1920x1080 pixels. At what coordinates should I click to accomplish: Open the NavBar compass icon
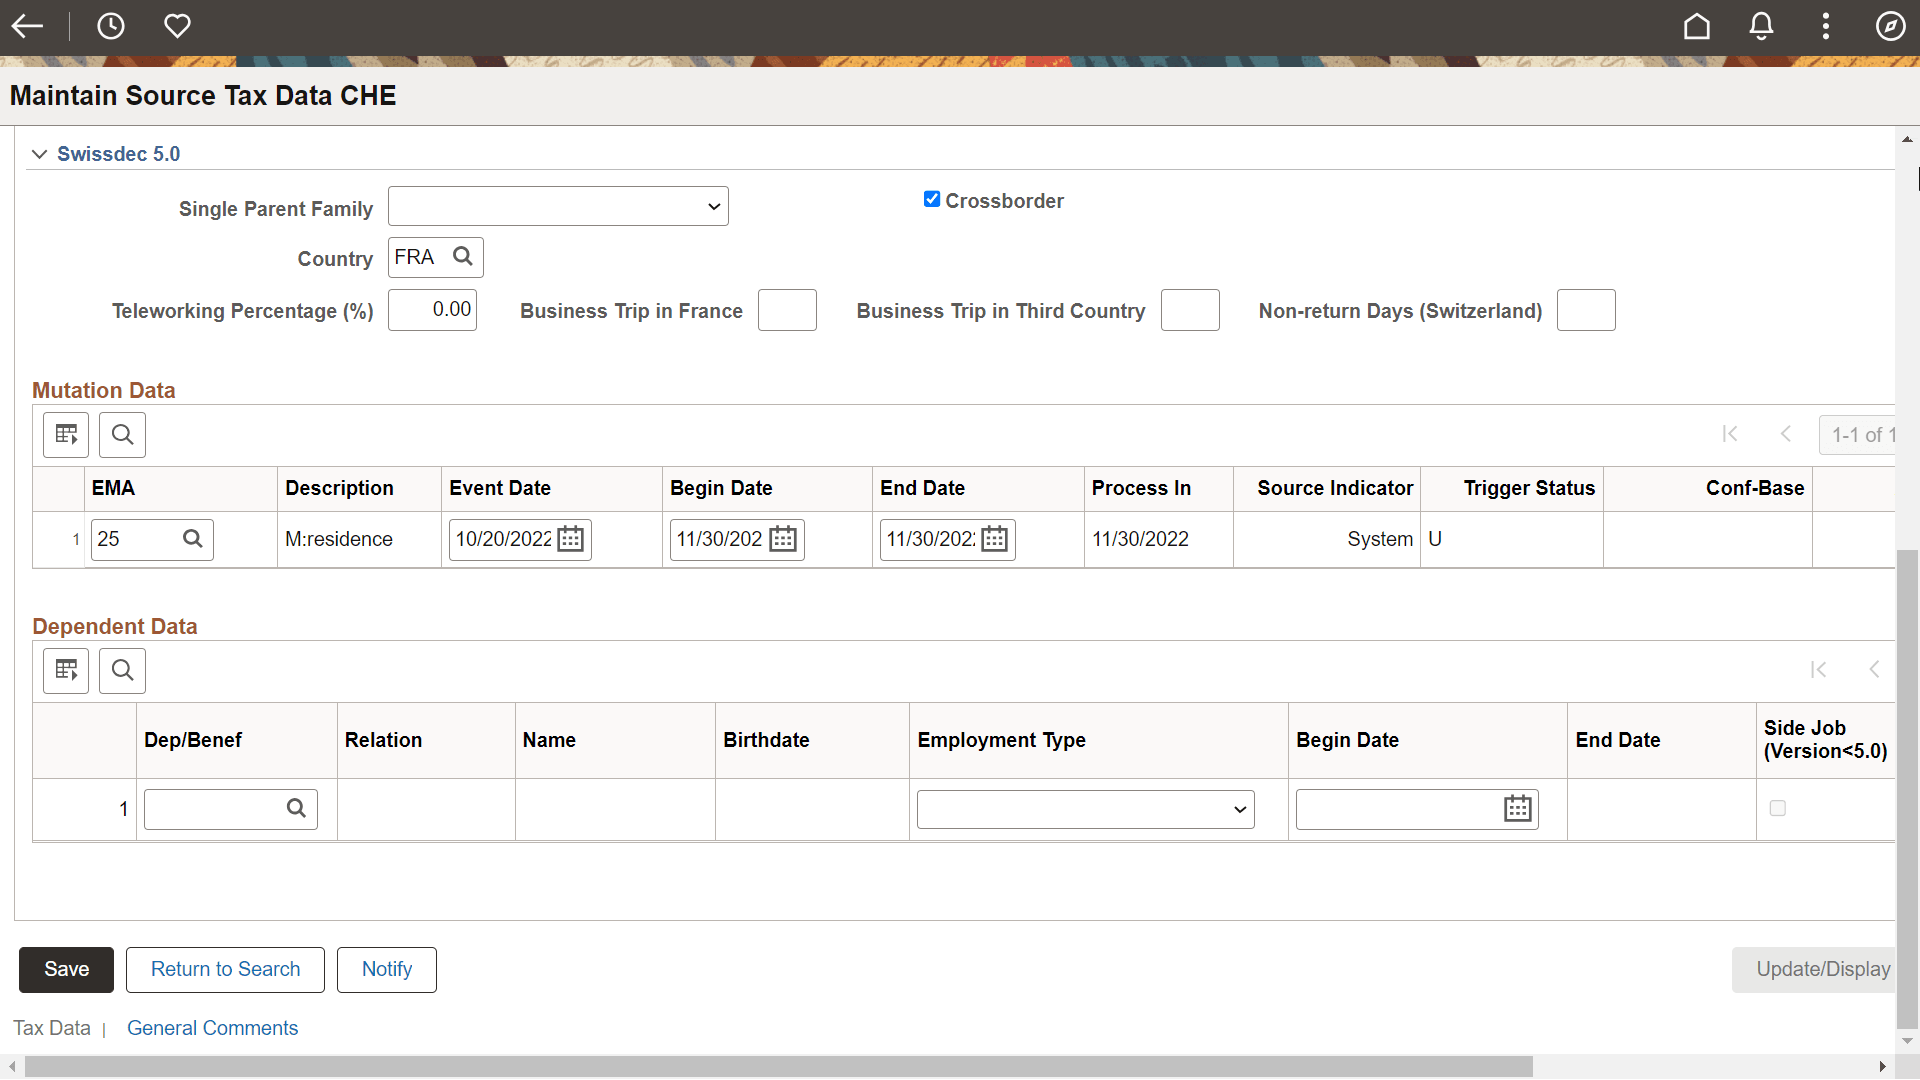1889,26
